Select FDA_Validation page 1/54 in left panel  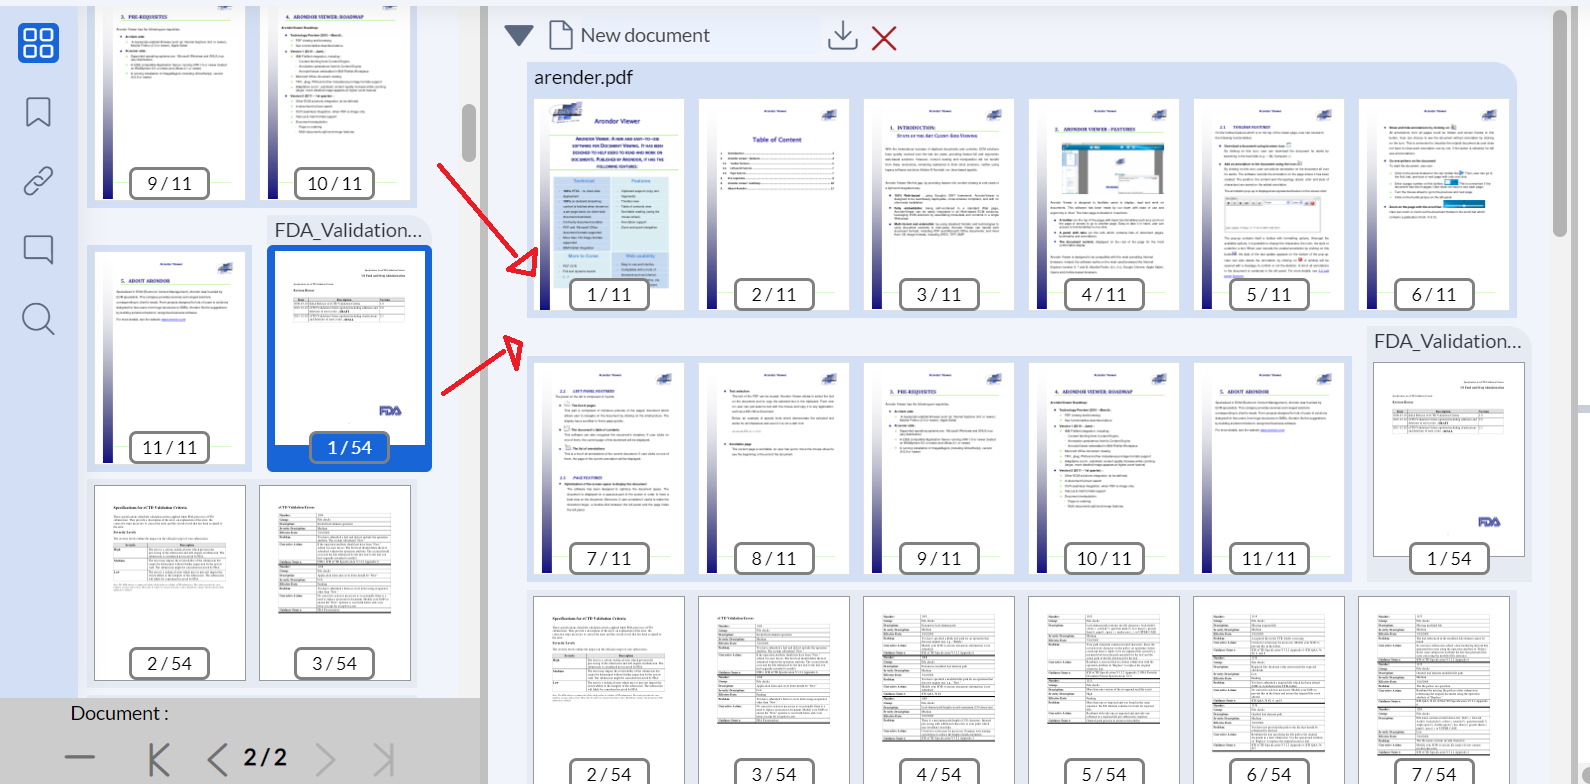click(x=349, y=358)
